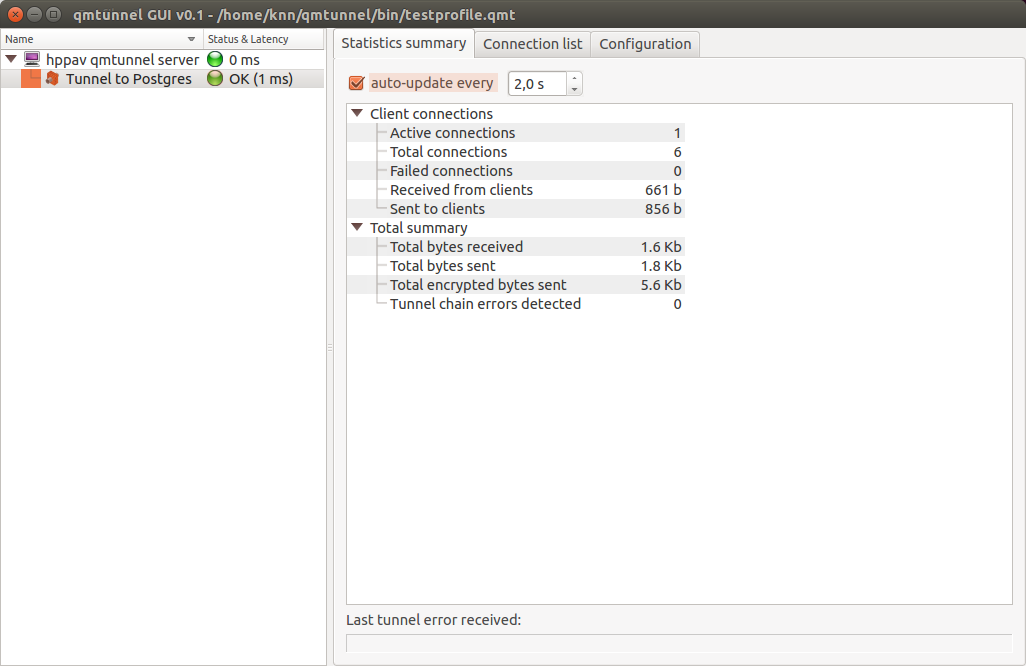
Task: Maximize the qmtunnel GUI window
Action: coord(54,14)
